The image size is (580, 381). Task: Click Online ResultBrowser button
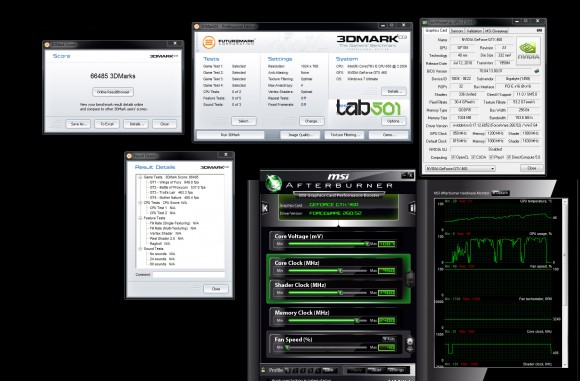tap(113, 92)
